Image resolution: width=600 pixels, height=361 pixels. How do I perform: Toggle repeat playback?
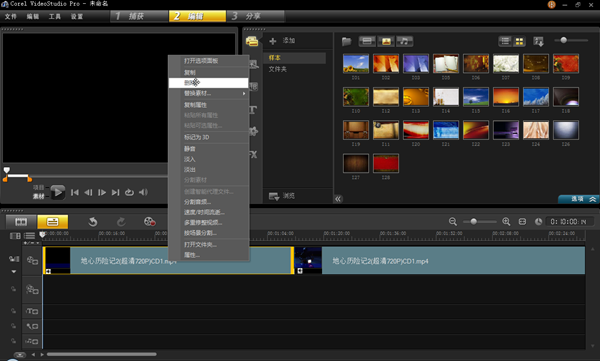coord(129,192)
